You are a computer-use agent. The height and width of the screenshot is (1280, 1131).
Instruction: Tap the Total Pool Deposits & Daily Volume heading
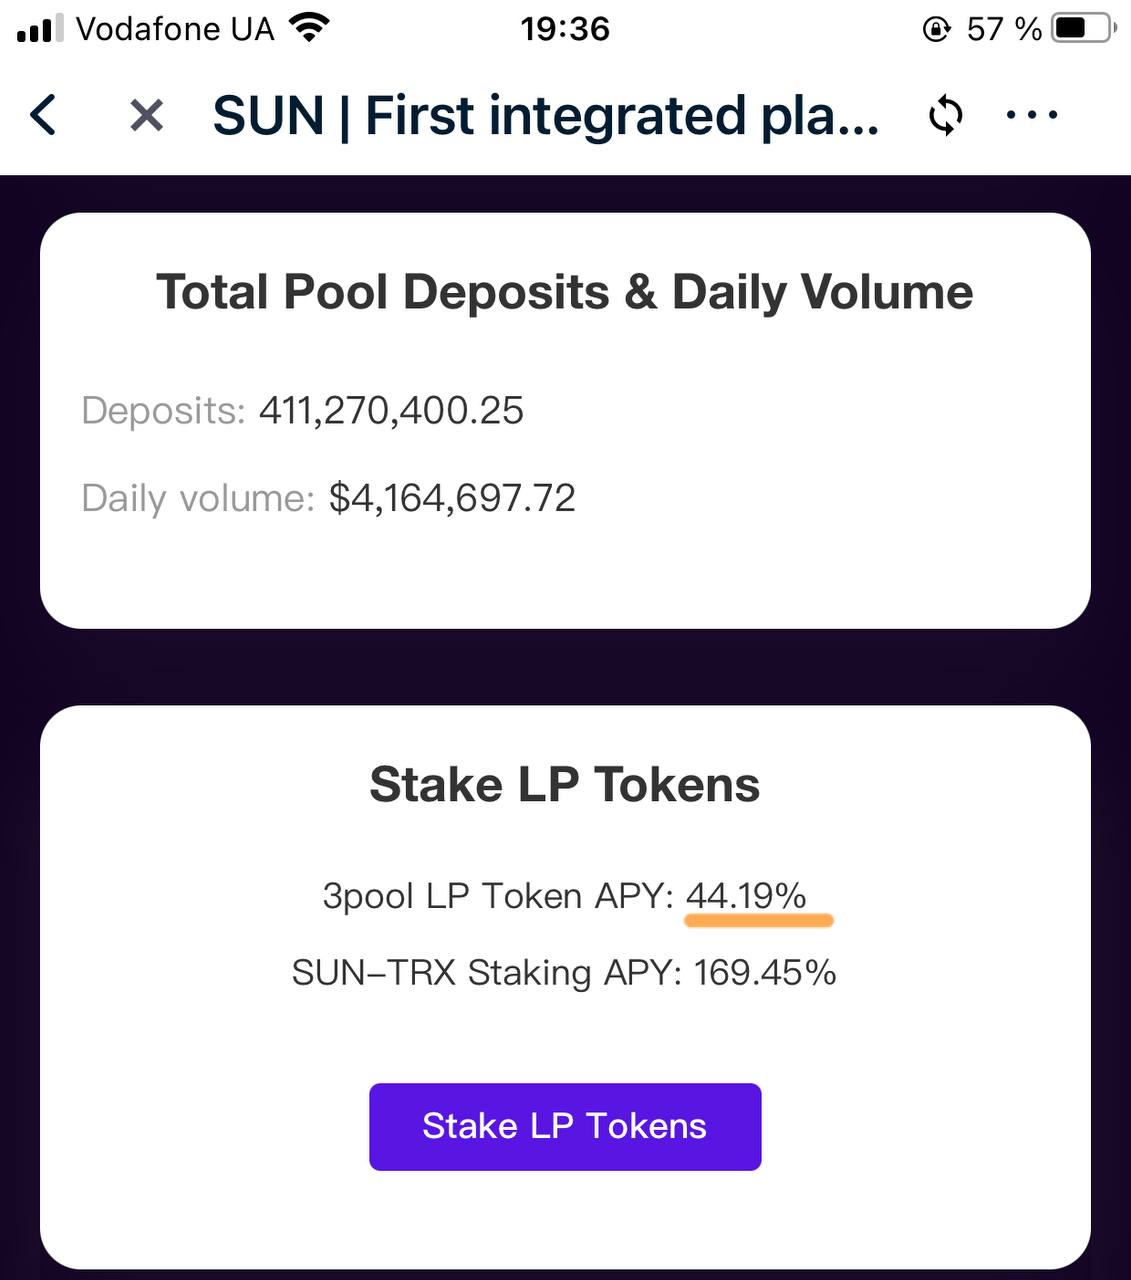point(565,293)
